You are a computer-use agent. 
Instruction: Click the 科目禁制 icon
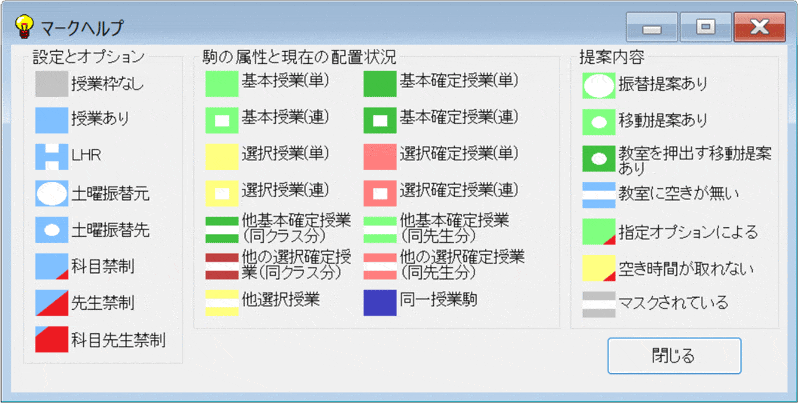click(x=51, y=266)
